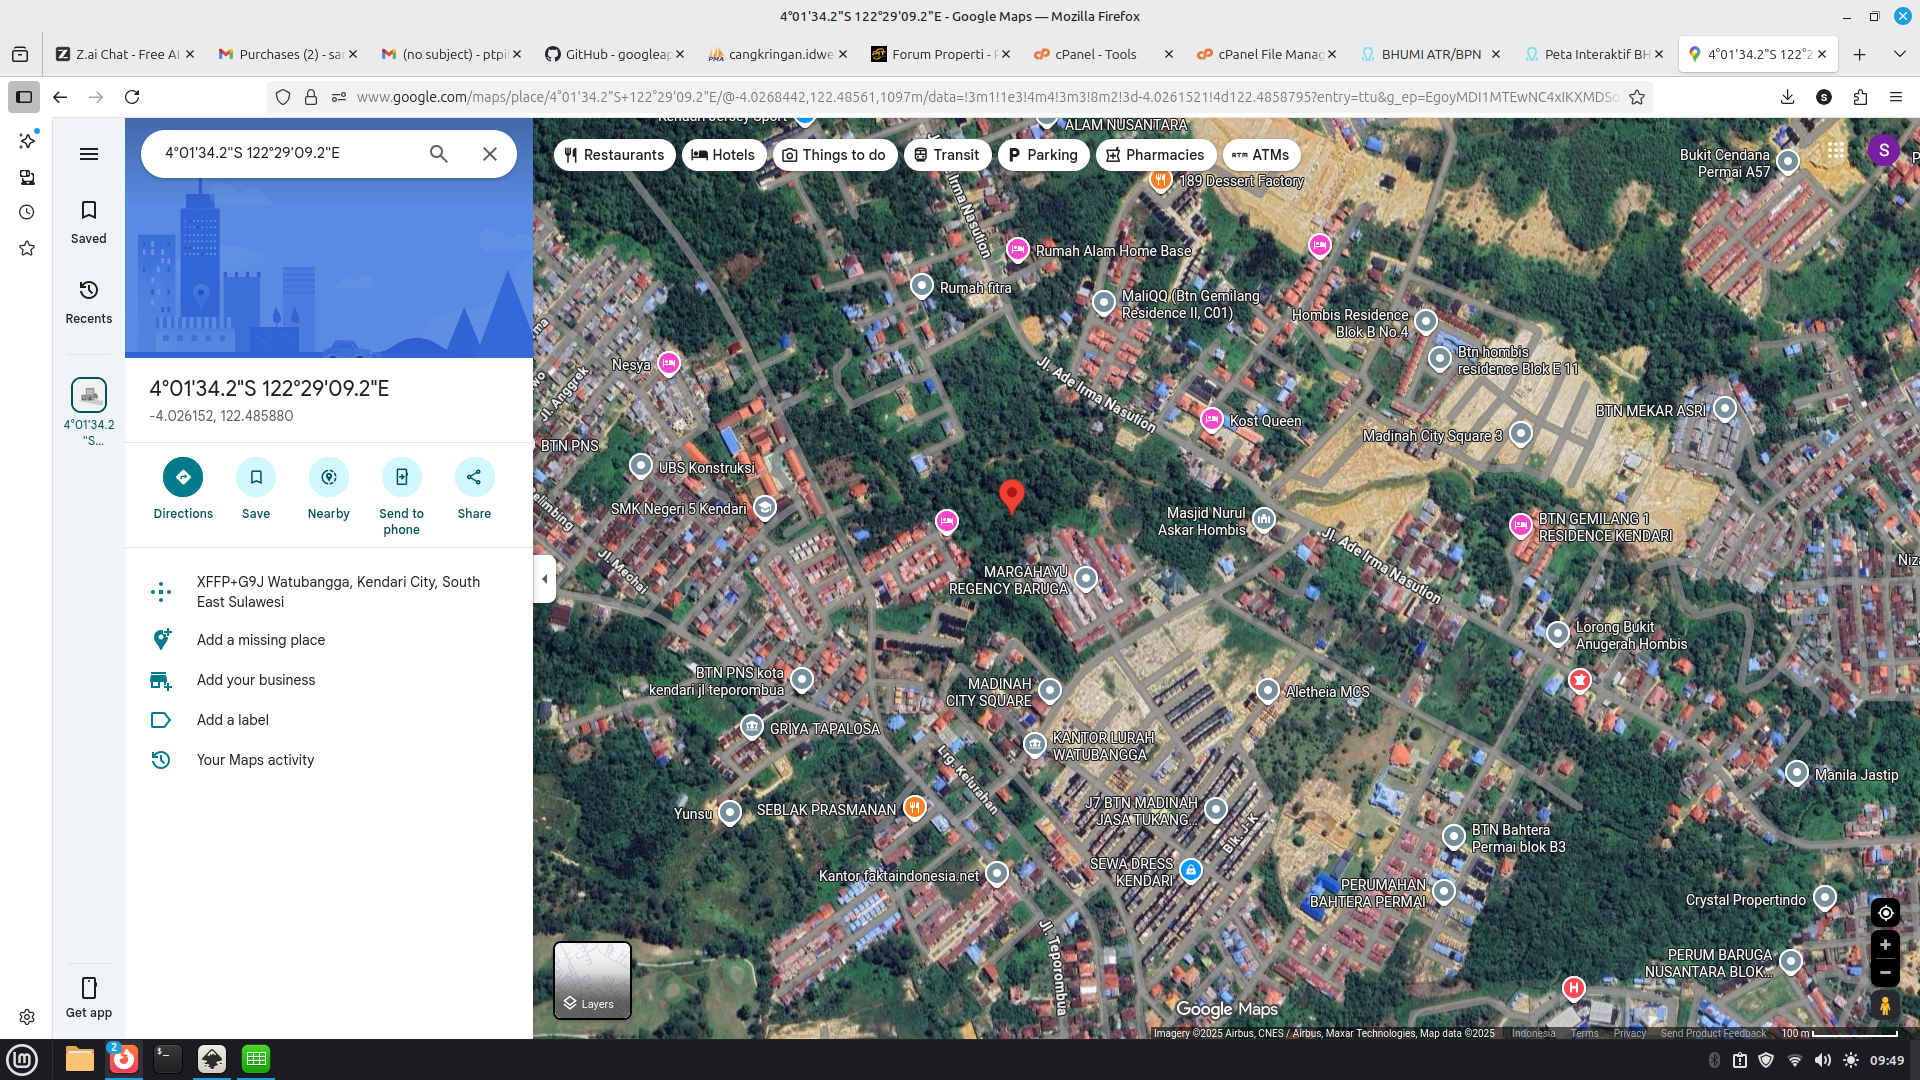Click the Directions icon button
The image size is (1920, 1080).
[183, 477]
